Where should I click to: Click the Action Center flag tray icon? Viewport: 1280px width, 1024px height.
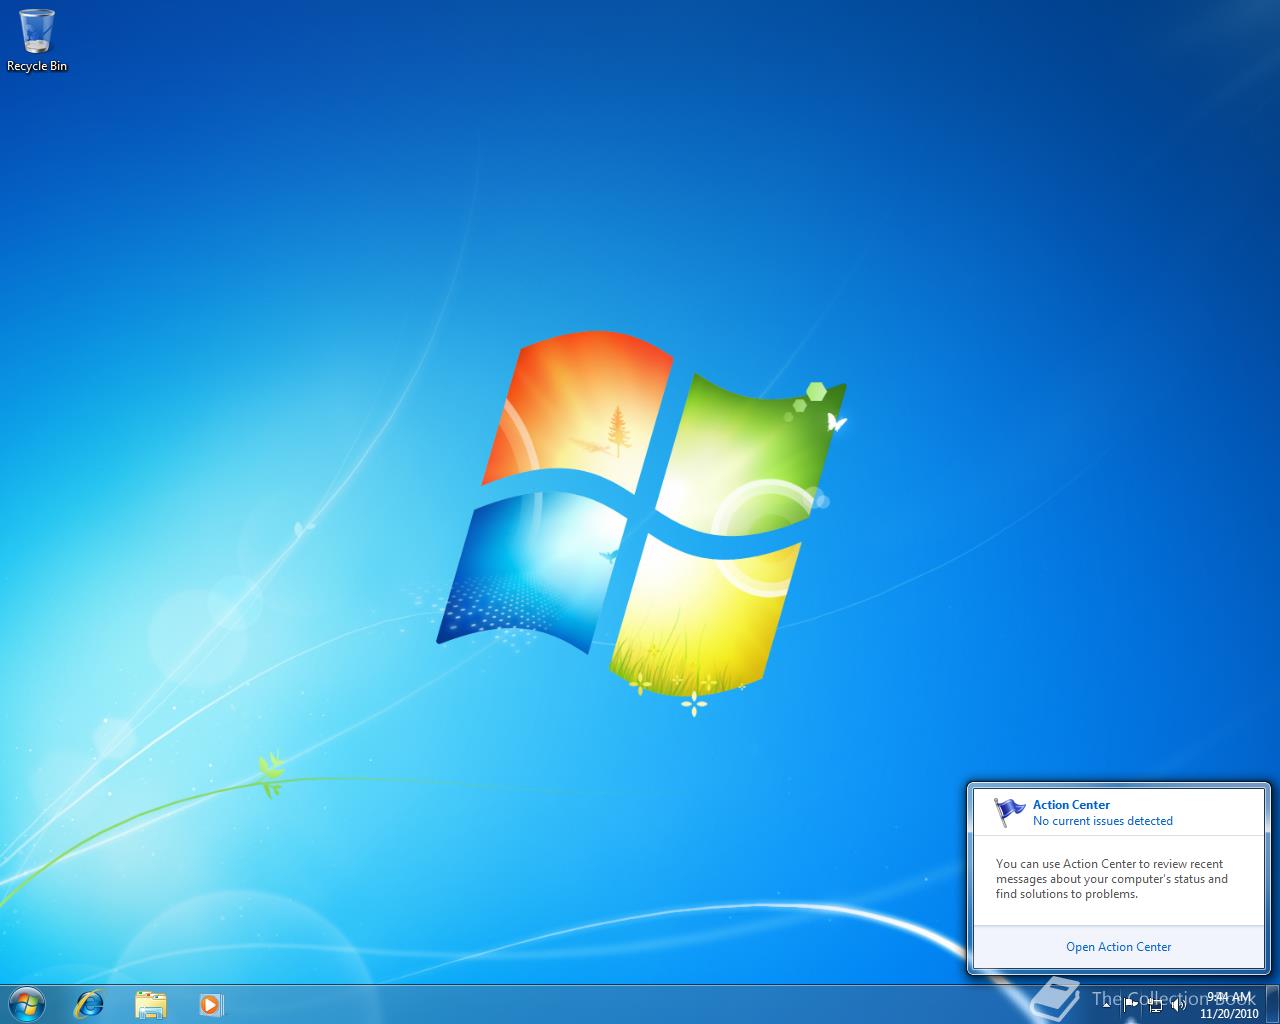pos(1131,1005)
